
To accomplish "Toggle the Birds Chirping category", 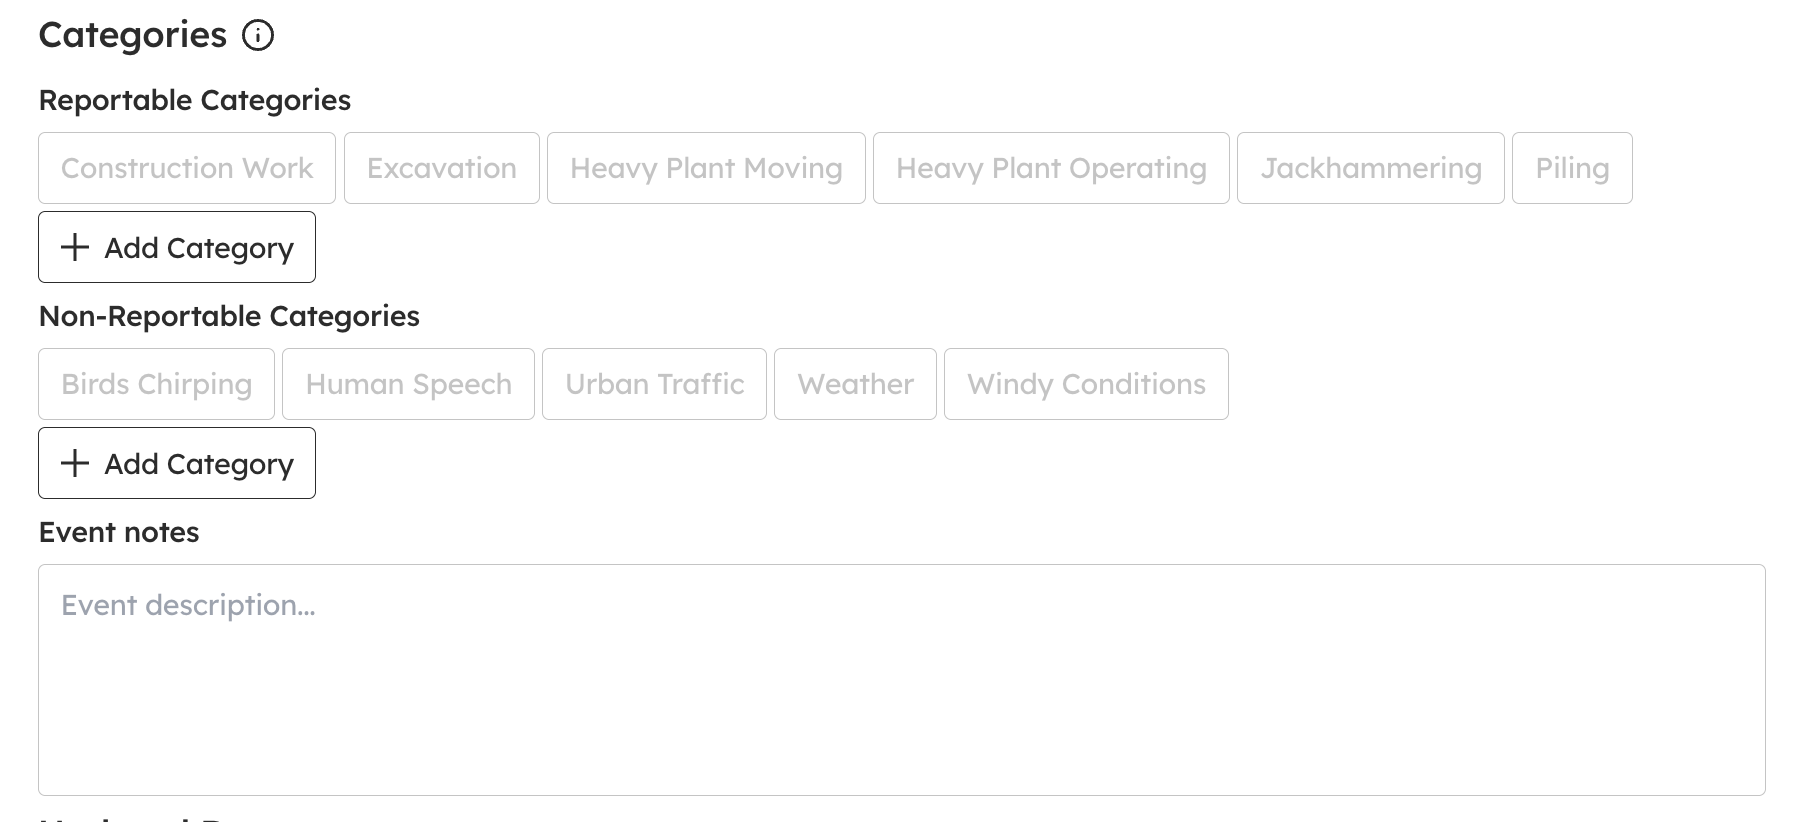I will 156,384.
